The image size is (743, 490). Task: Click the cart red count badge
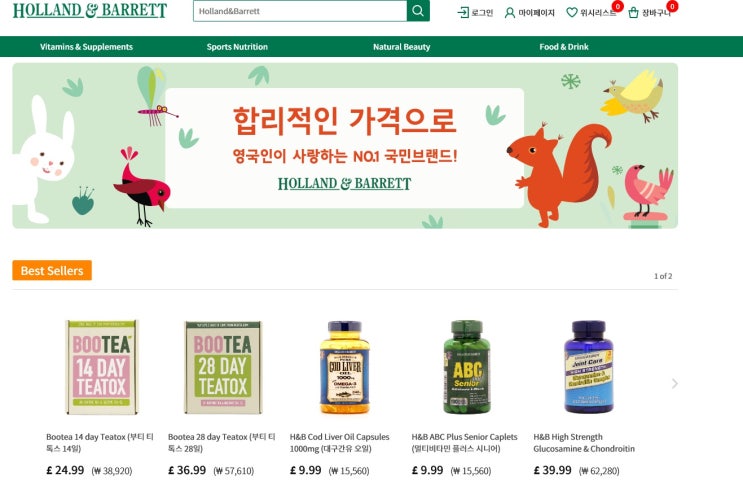pyautogui.click(x=672, y=6)
